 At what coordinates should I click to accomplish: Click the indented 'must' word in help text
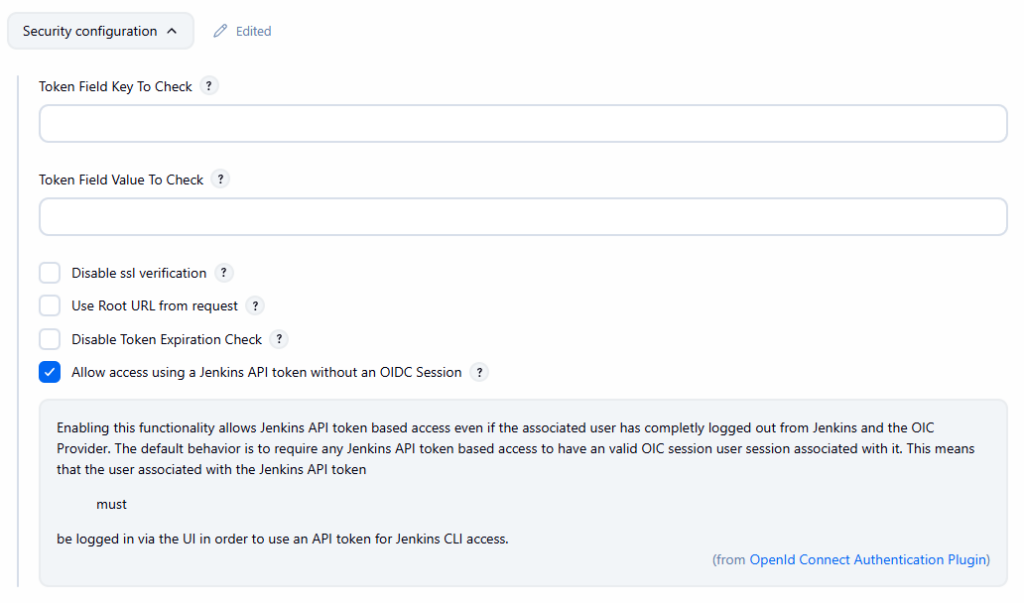tap(111, 504)
